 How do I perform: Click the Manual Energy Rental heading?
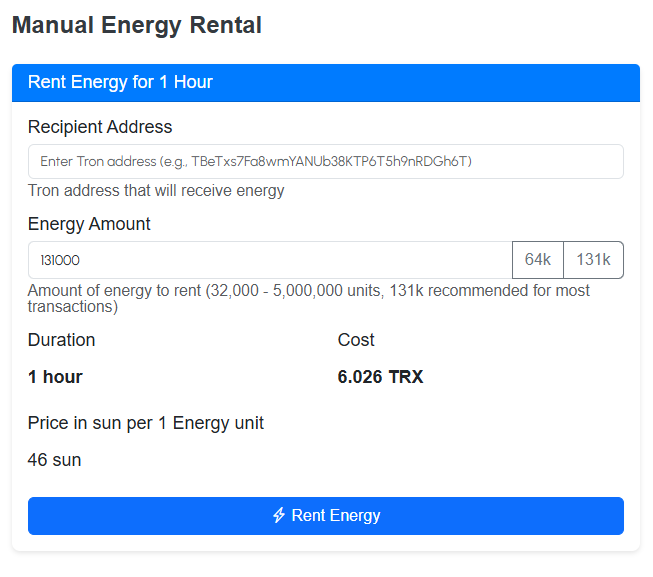pyautogui.click(x=137, y=25)
